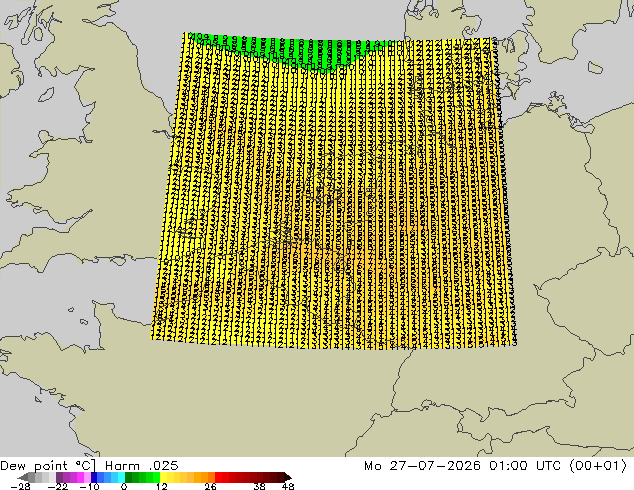Click the '38' label on the color scale
Image resolution: width=634 pixels, height=490 pixels.
point(259,486)
